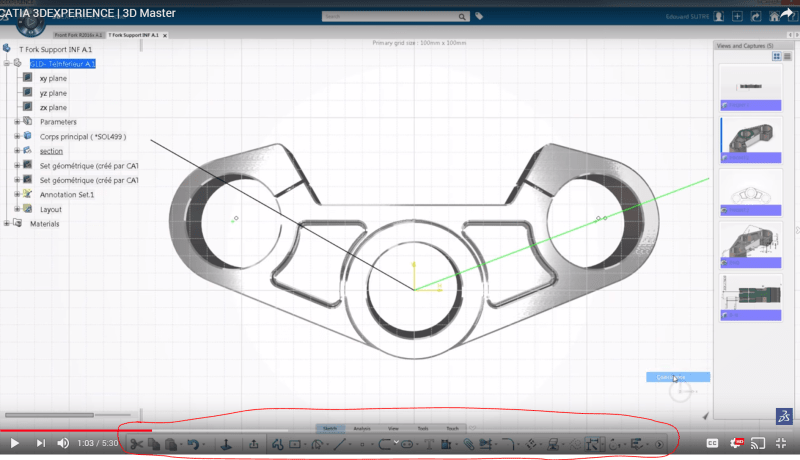Click the scissors Cut icon in toolbar
Viewport: 800px width, 460px height.
coord(137,444)
